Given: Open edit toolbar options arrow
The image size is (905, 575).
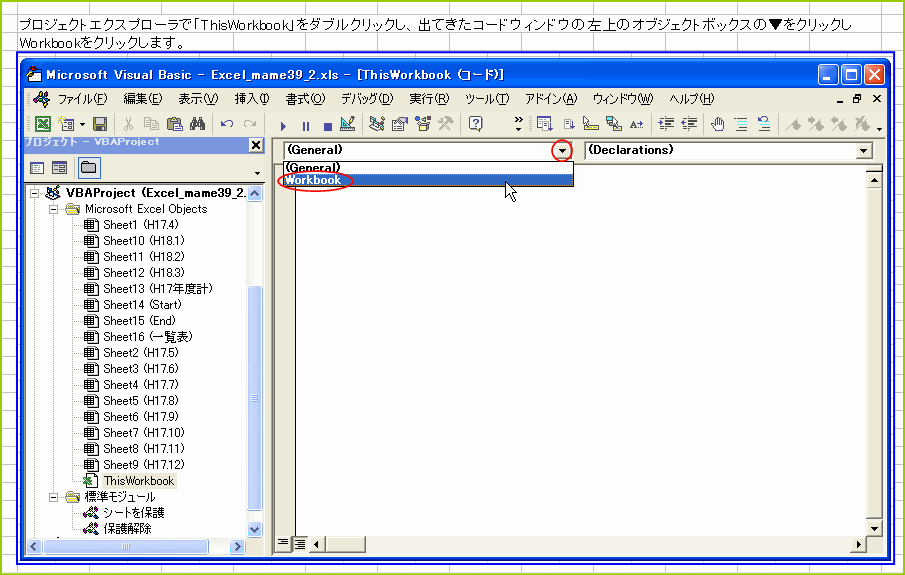Looking at the screenshot, I should 879,128.
